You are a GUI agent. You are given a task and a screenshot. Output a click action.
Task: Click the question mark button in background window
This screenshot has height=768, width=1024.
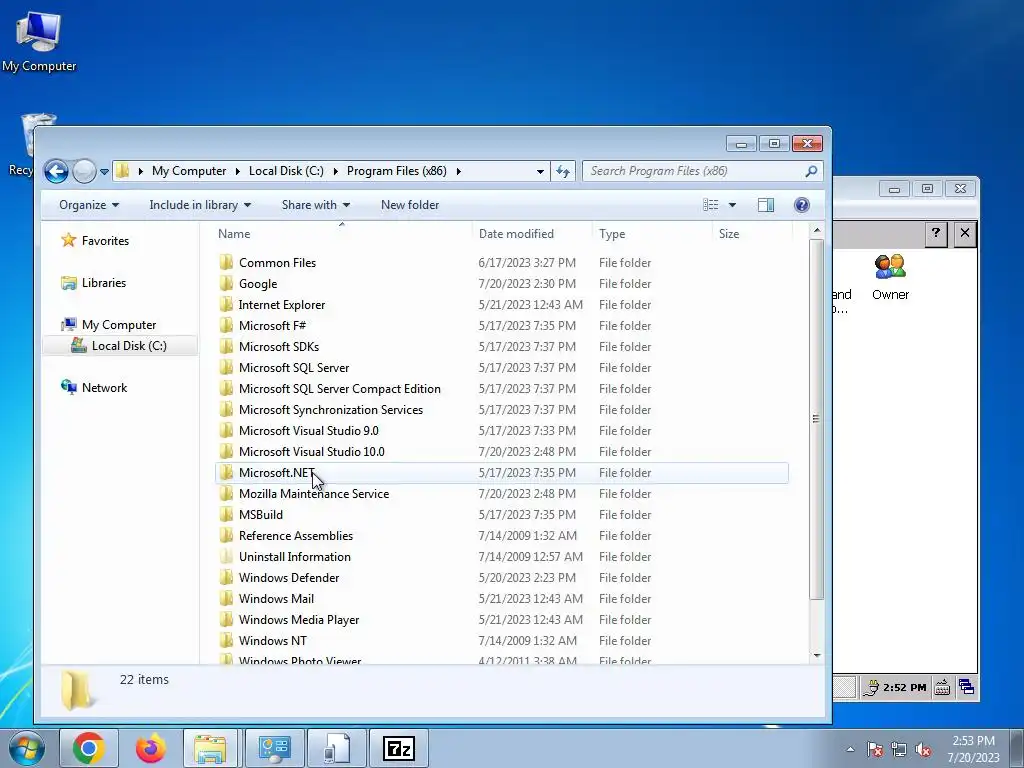tap(936, 233)
